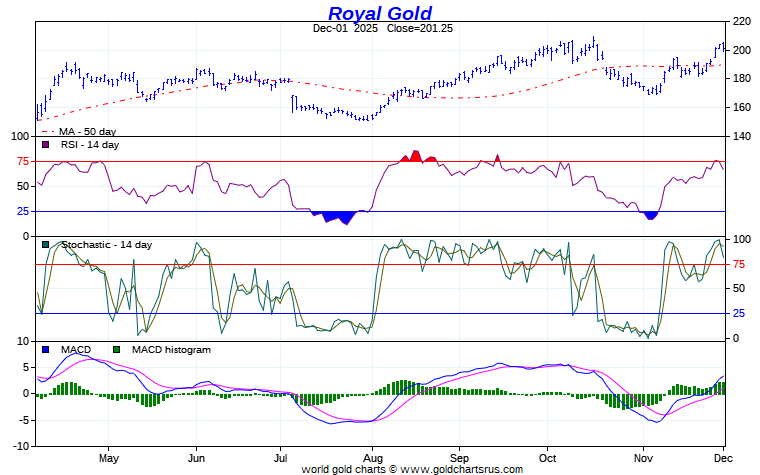Click the blue MACD legend square
Screen dimensions: 760x475
46,349
